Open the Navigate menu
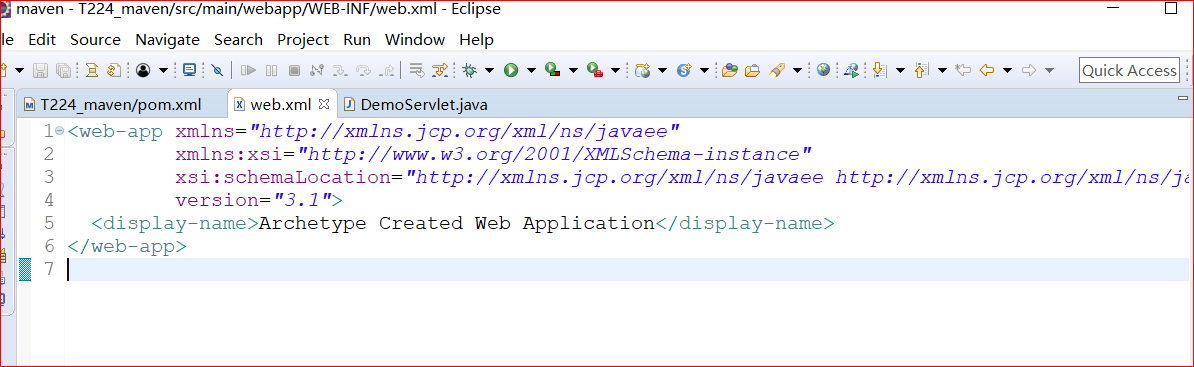Screen dimensions: 1194x367 [x=168, y=40]
